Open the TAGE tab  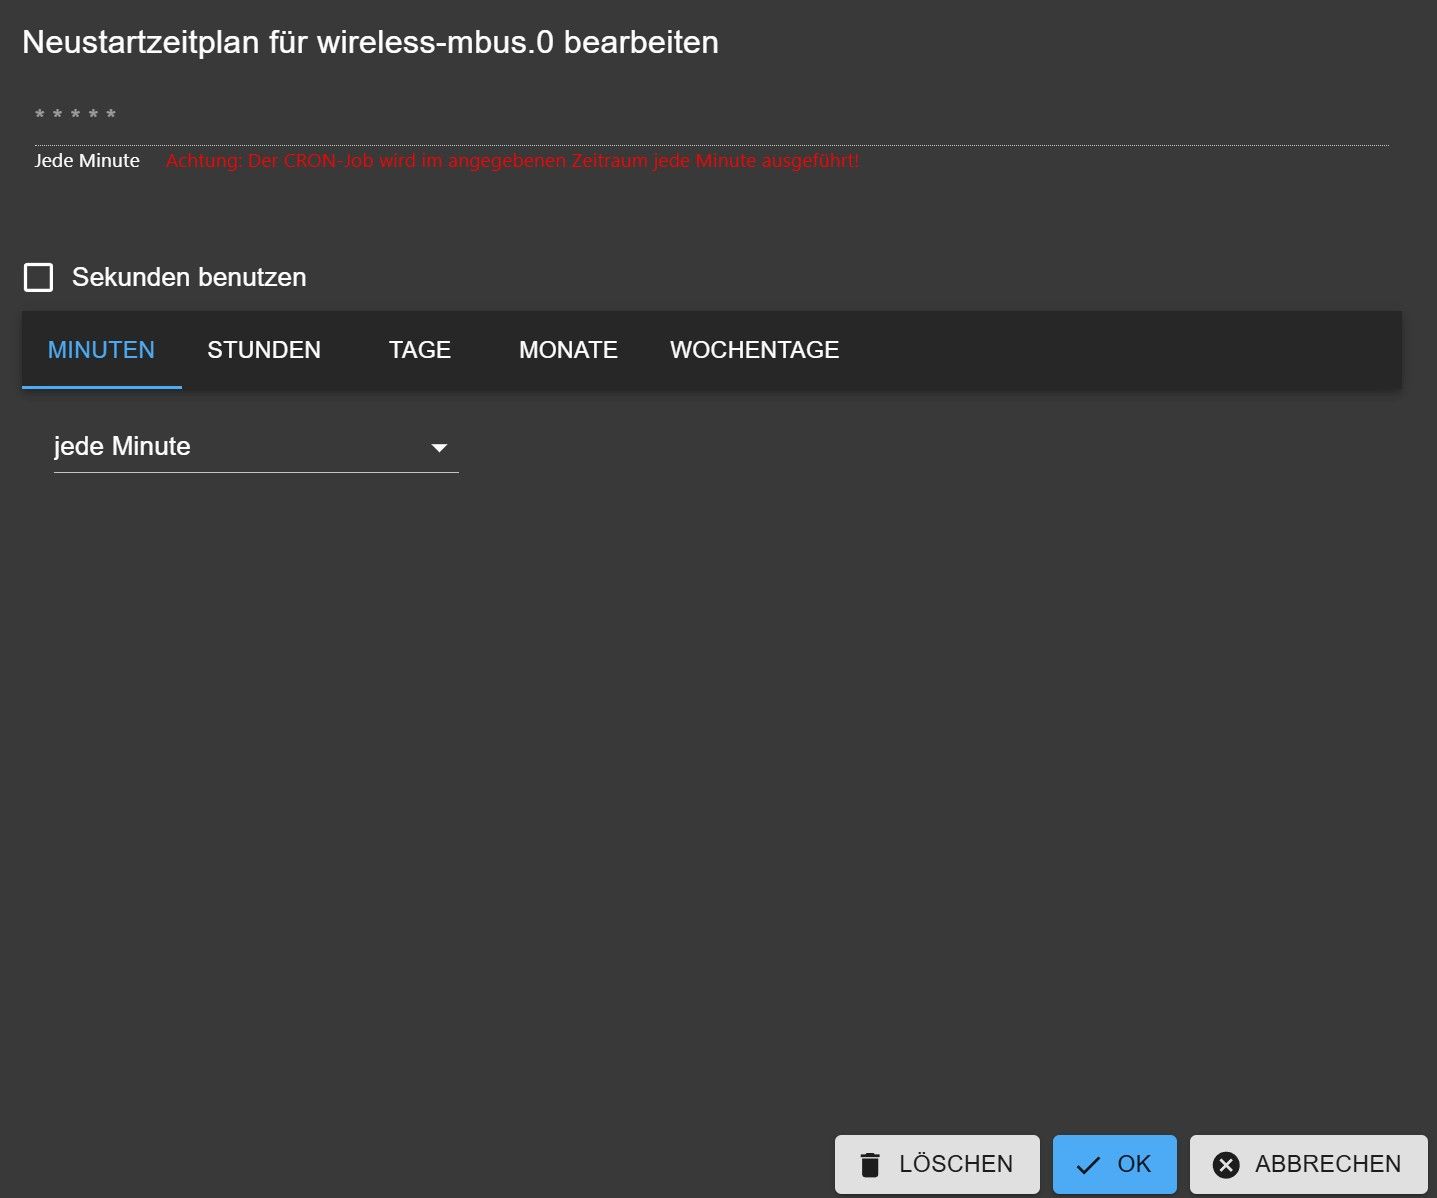click(420, 350)
